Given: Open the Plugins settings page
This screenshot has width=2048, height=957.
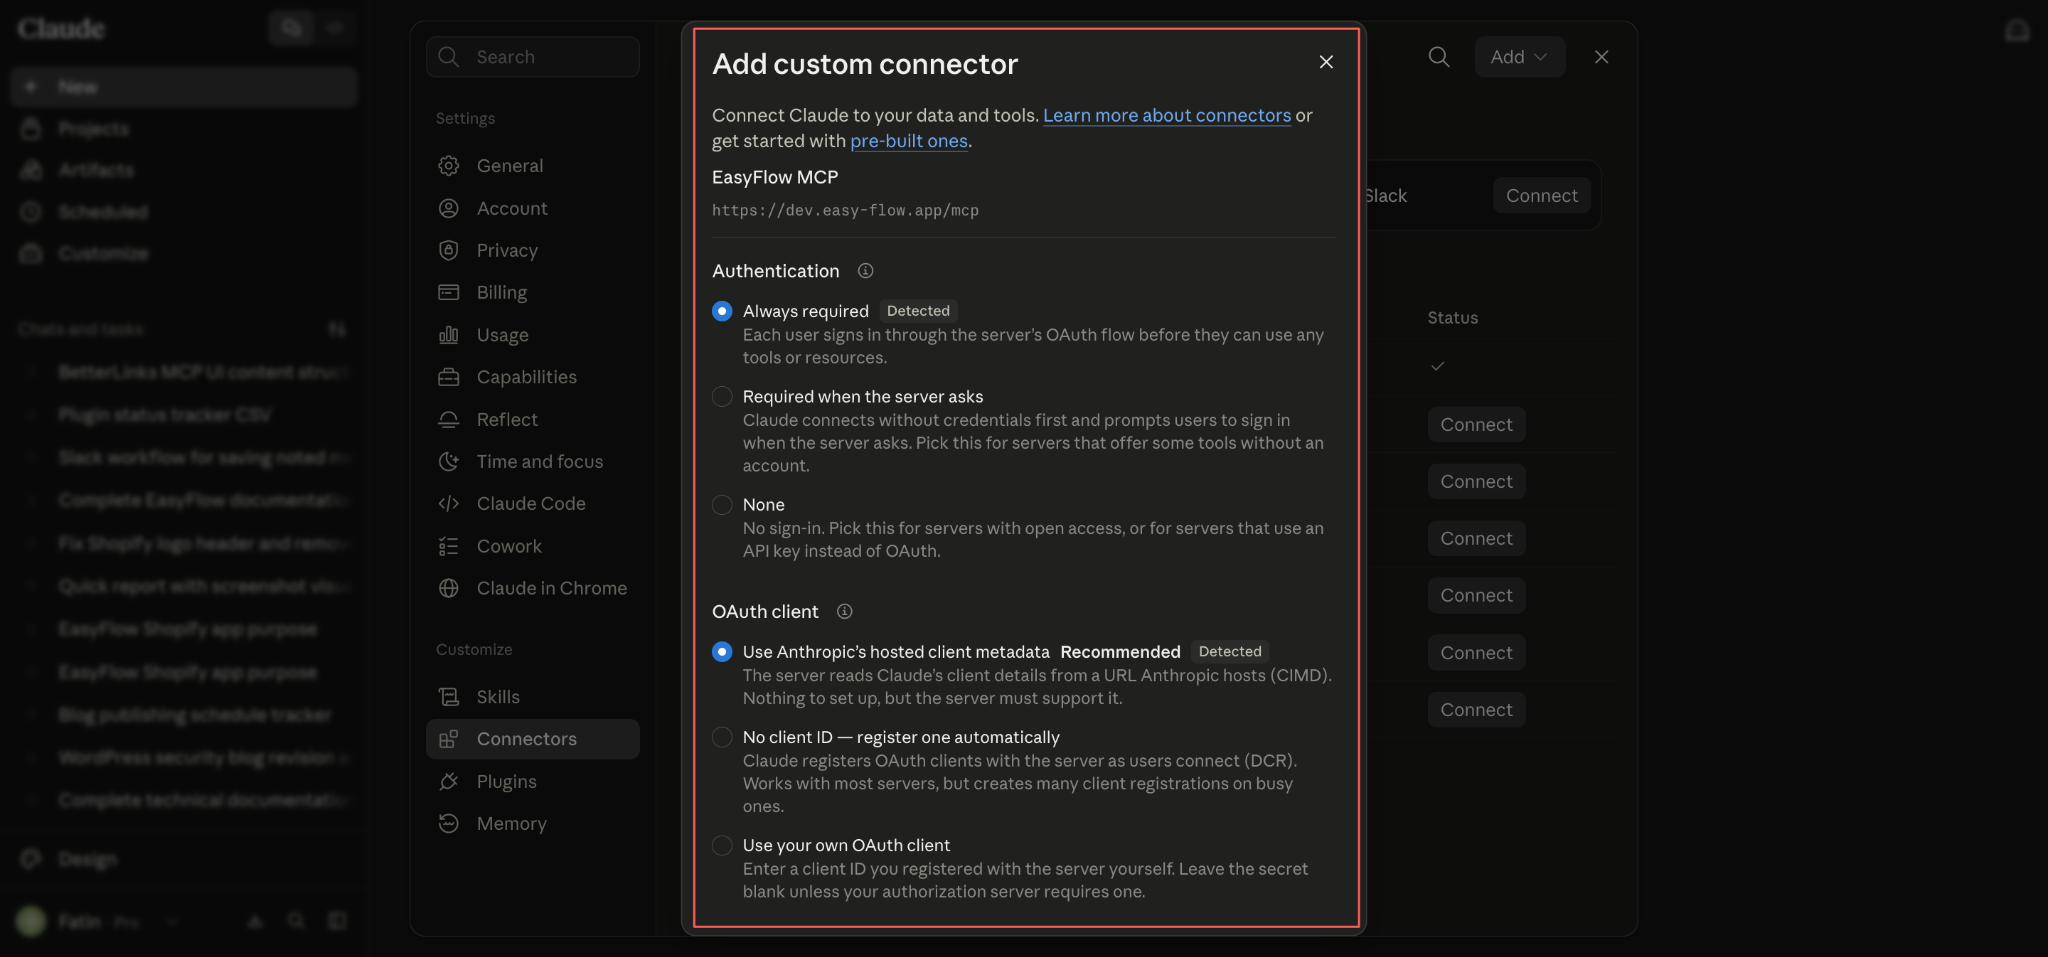Looking at the screenshot, I should pyautogui.click(x=533, y=781).
